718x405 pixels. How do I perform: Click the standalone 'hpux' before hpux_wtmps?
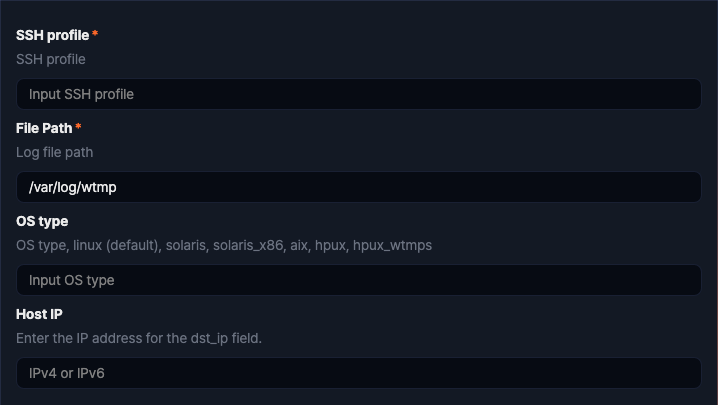(333, 245)
